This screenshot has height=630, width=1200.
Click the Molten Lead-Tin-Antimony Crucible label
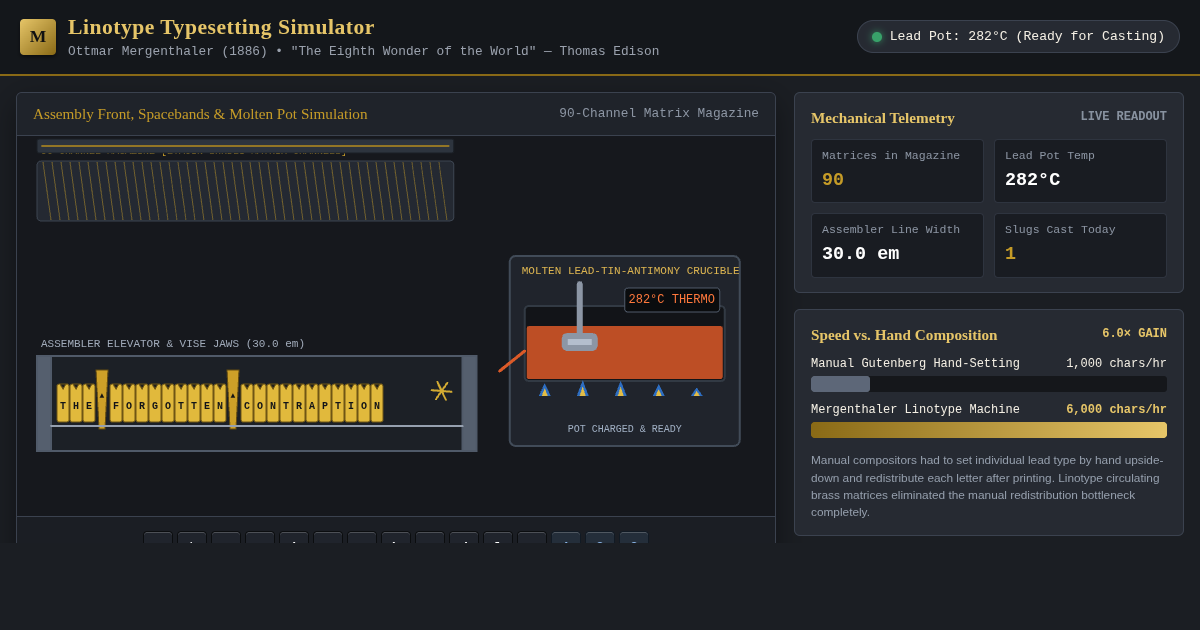point(631,271)
